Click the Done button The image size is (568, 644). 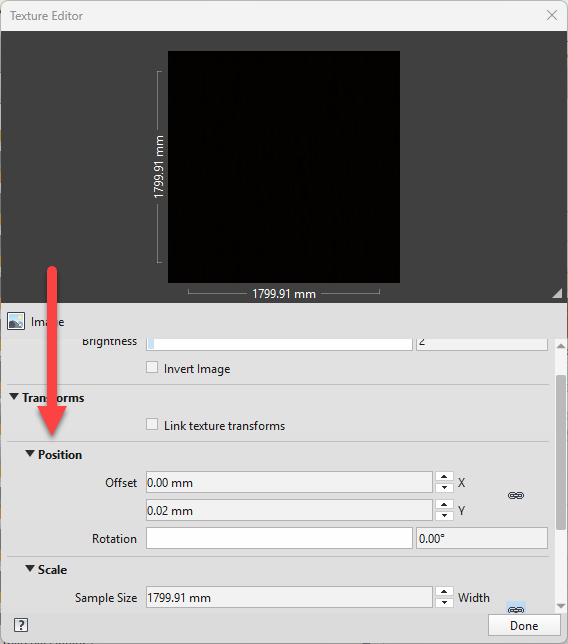524,625
